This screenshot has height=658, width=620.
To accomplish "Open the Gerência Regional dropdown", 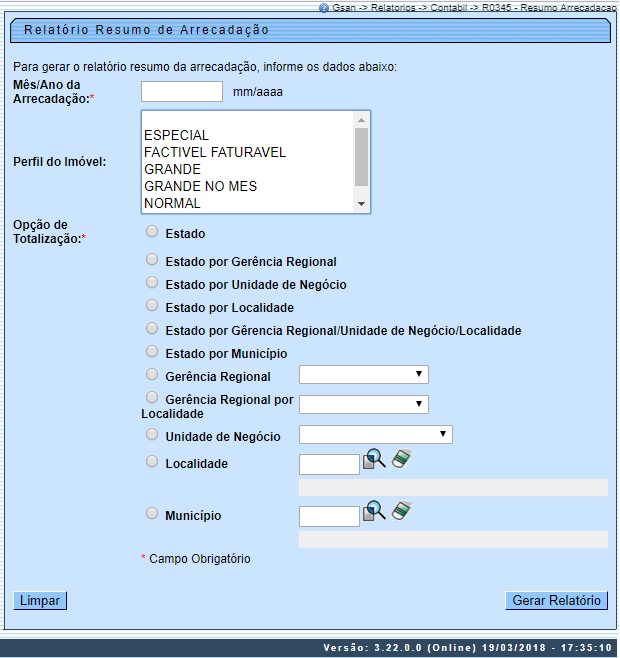I will coord(363,375).
